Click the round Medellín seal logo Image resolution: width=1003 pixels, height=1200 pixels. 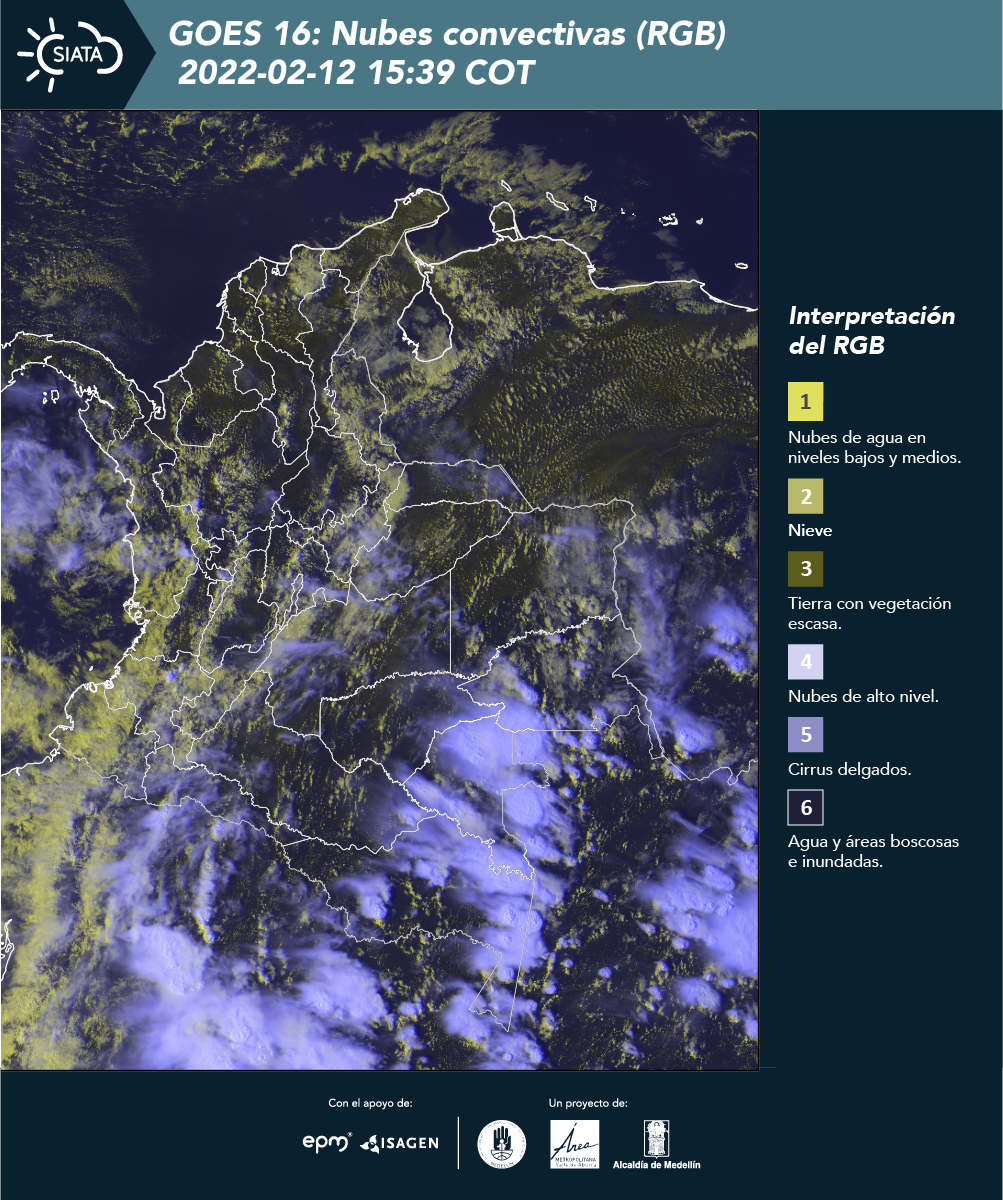[501, 1143]
